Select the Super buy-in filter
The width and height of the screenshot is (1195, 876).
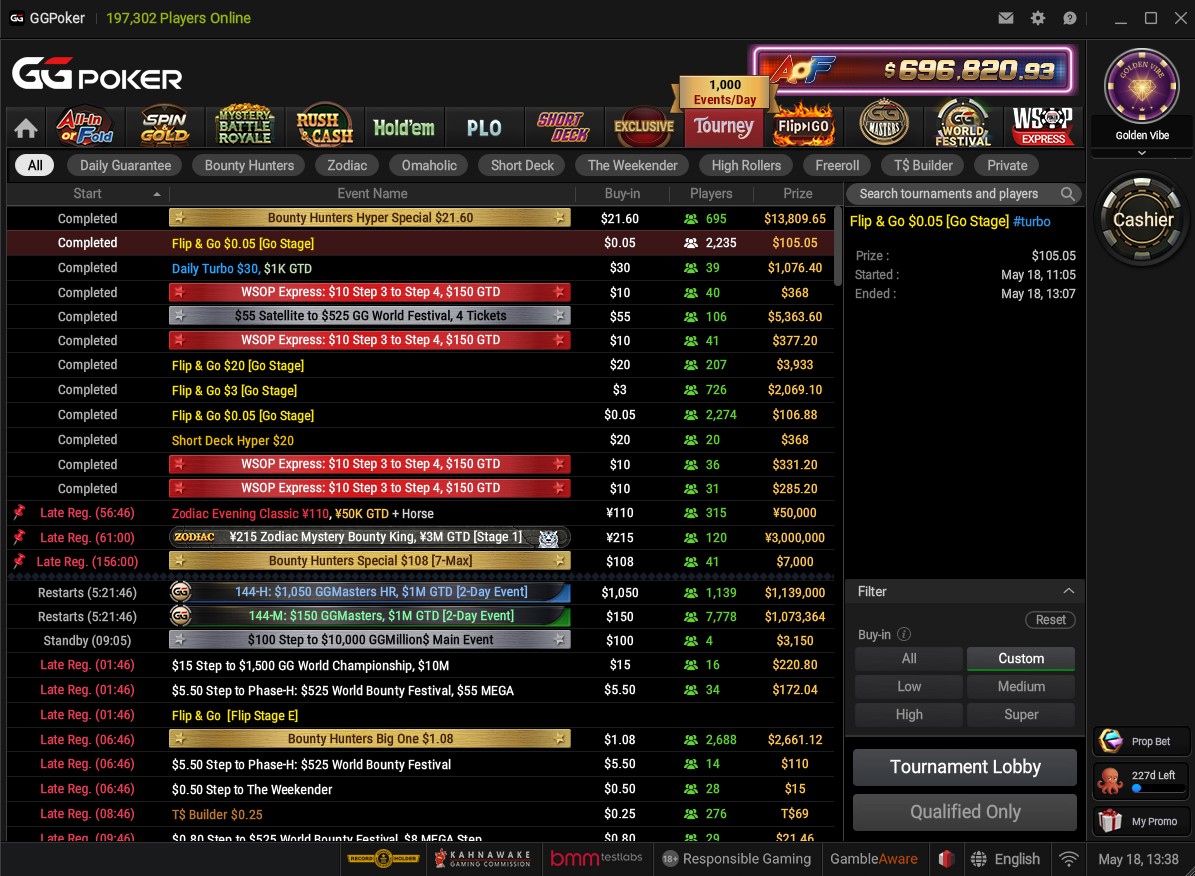click(1020, 714)
